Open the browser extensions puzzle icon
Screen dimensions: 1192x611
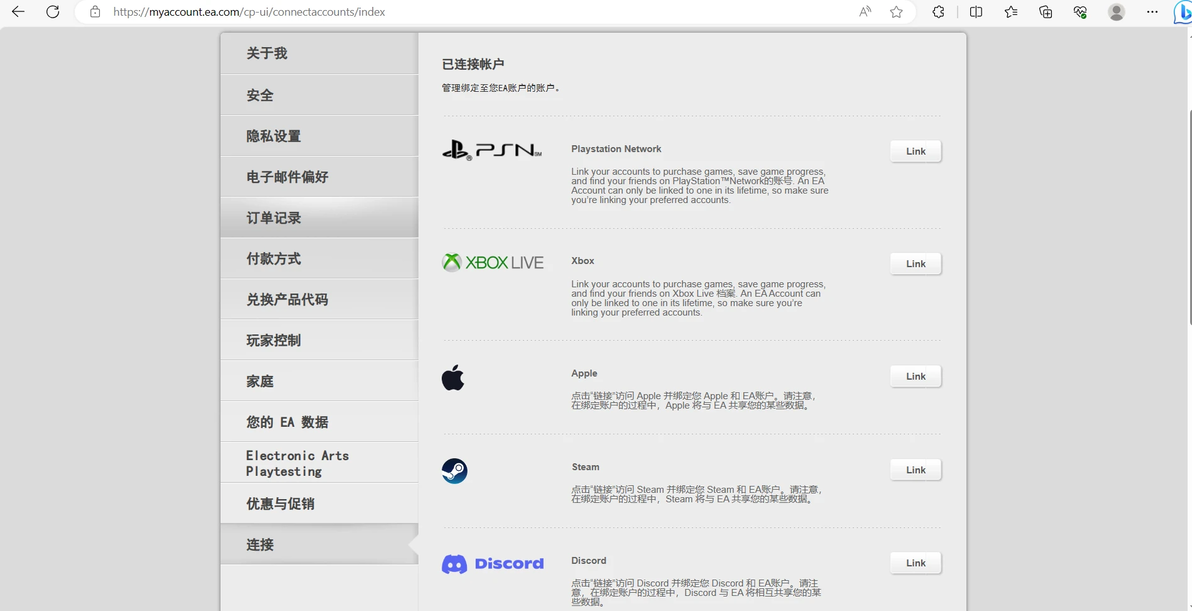[939, 11]
